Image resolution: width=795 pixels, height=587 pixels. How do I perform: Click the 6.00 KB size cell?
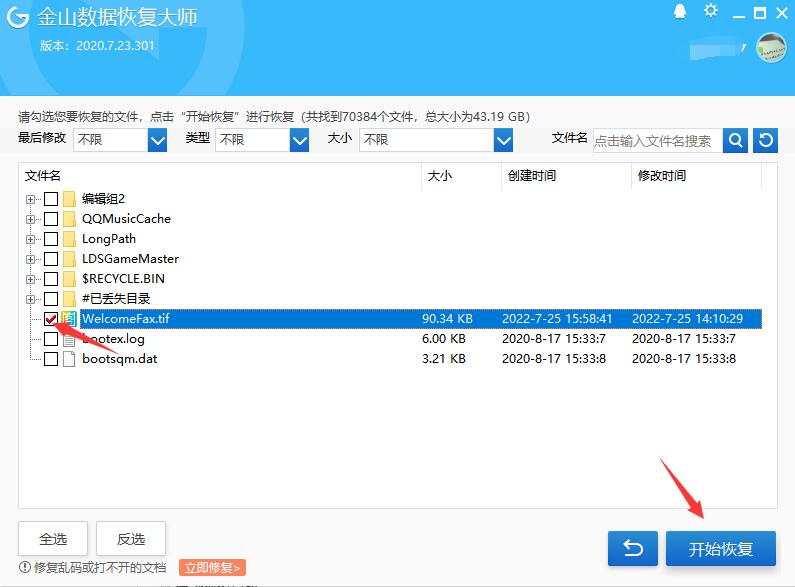pos(444,339)
